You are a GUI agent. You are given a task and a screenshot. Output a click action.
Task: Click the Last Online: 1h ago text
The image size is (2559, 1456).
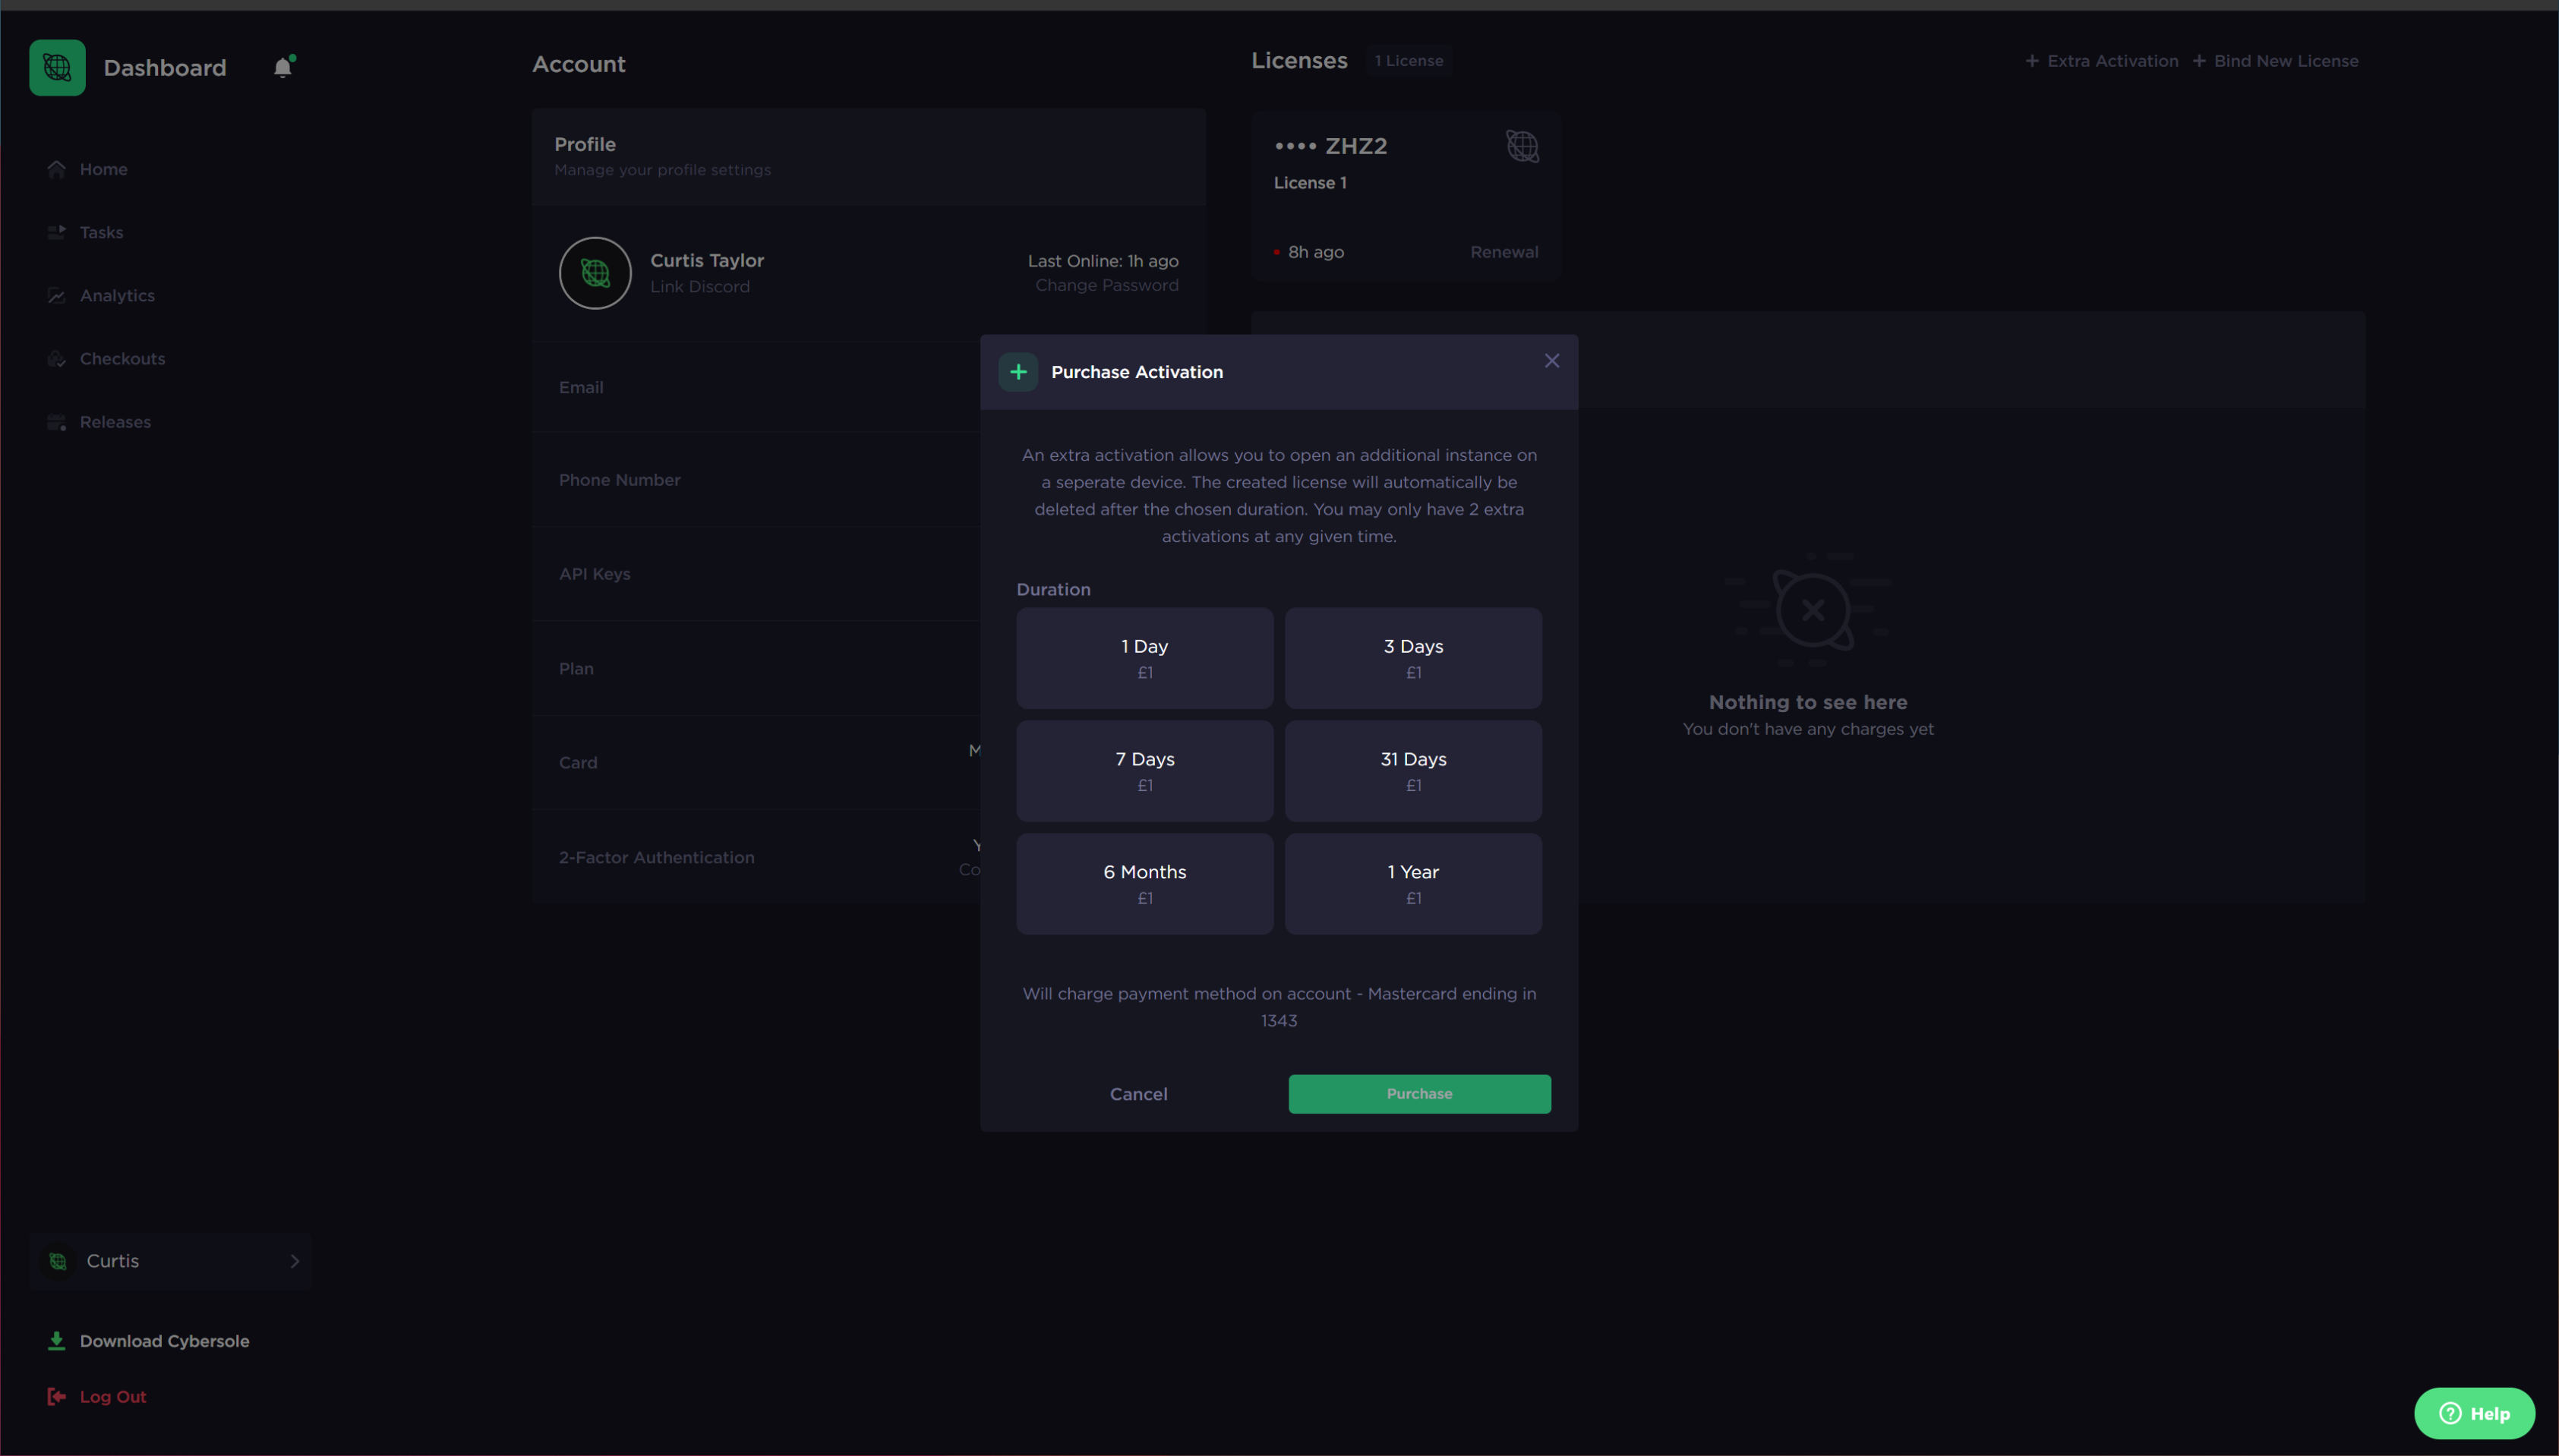click(1102, 261)
